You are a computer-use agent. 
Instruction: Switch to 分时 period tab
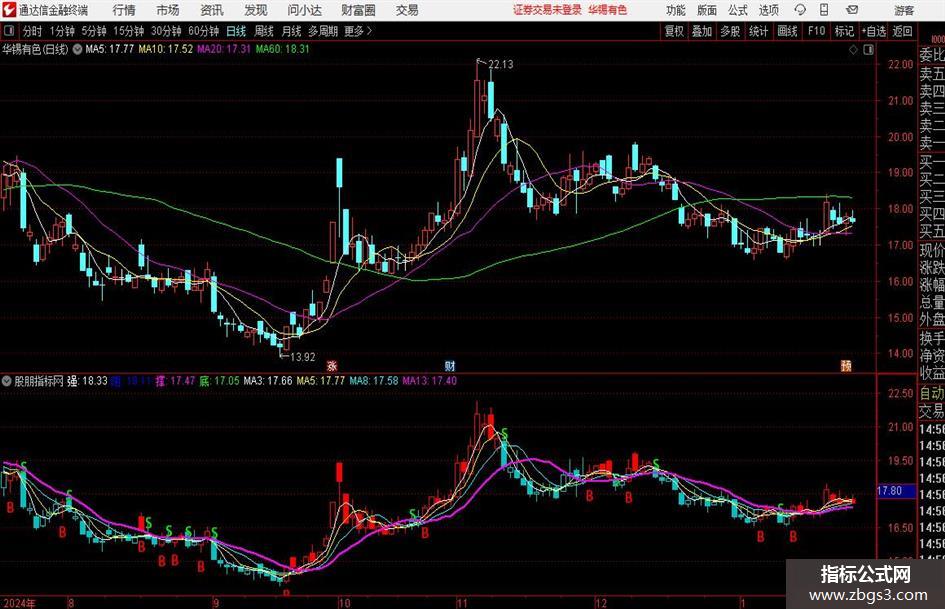click(32, 31)
